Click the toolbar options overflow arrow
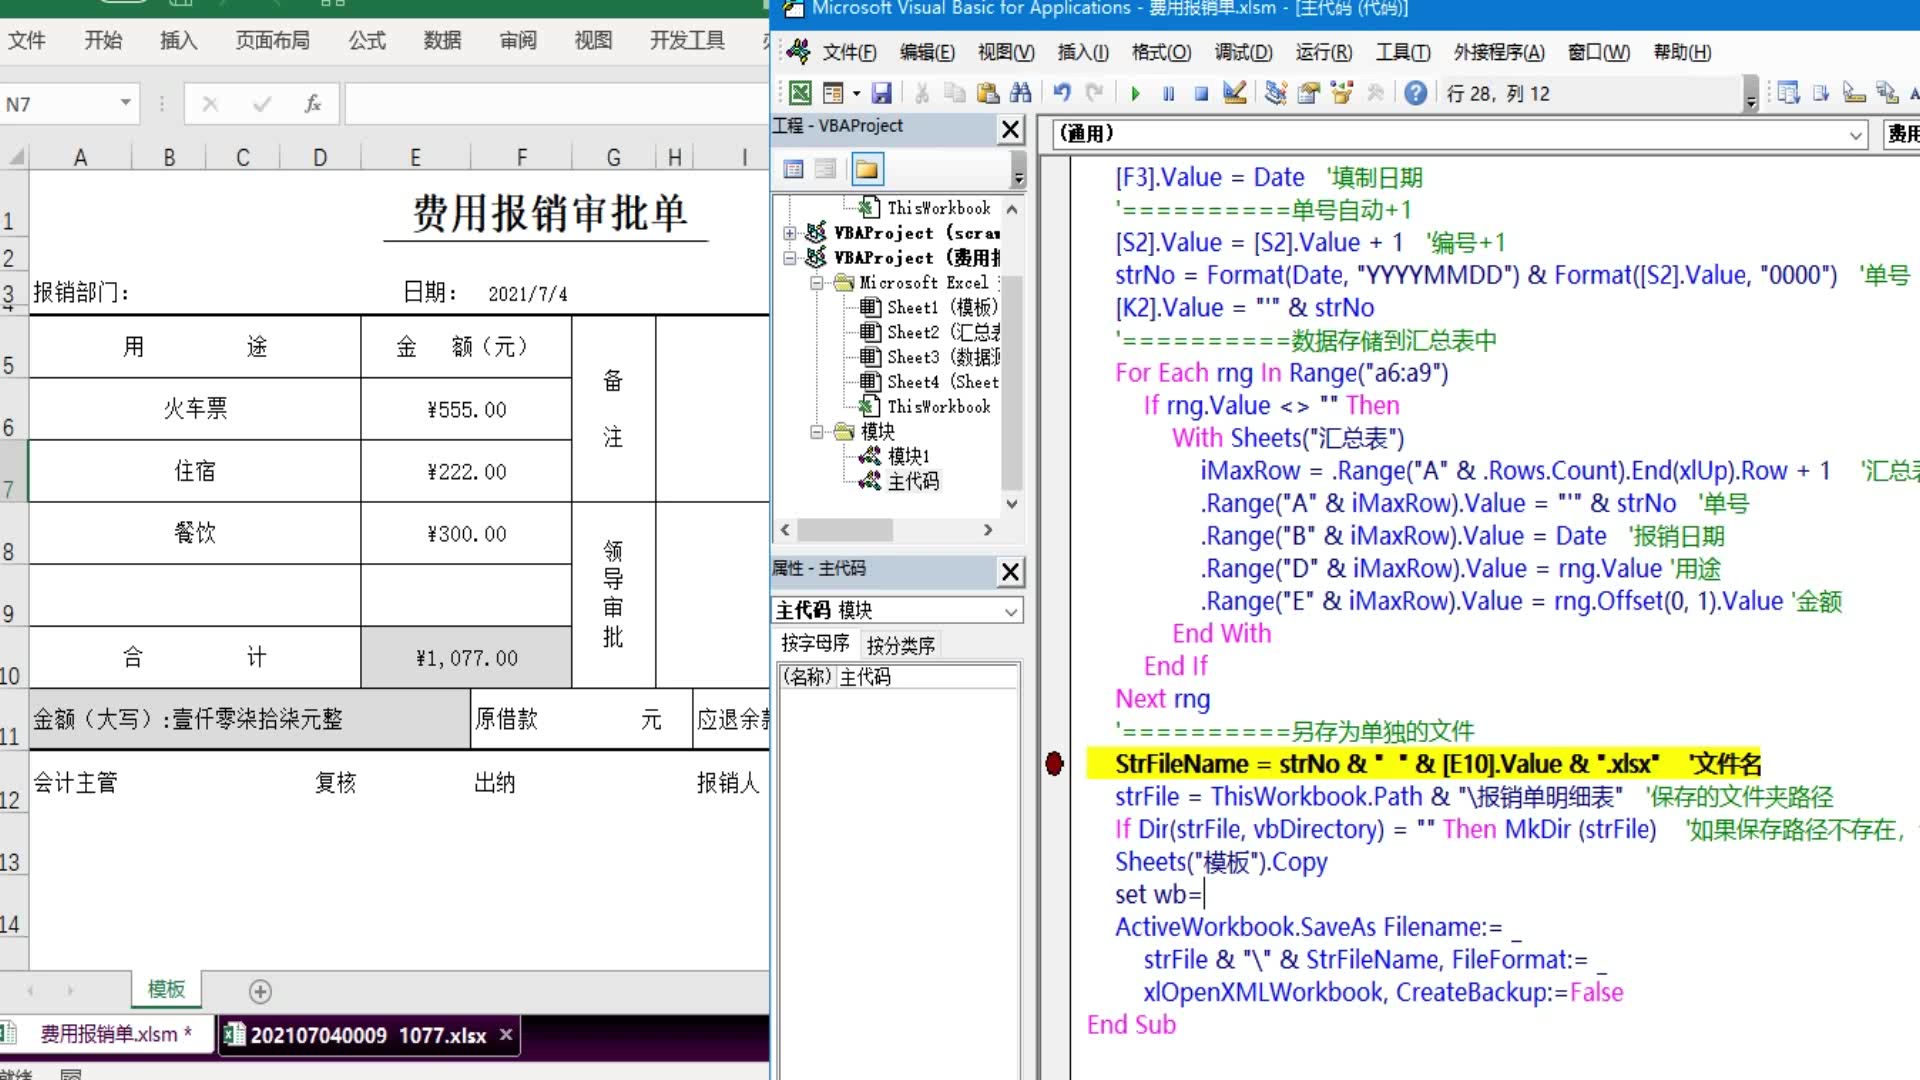The height and width of the screenshot is (1080, 1920). point(1750,95)
